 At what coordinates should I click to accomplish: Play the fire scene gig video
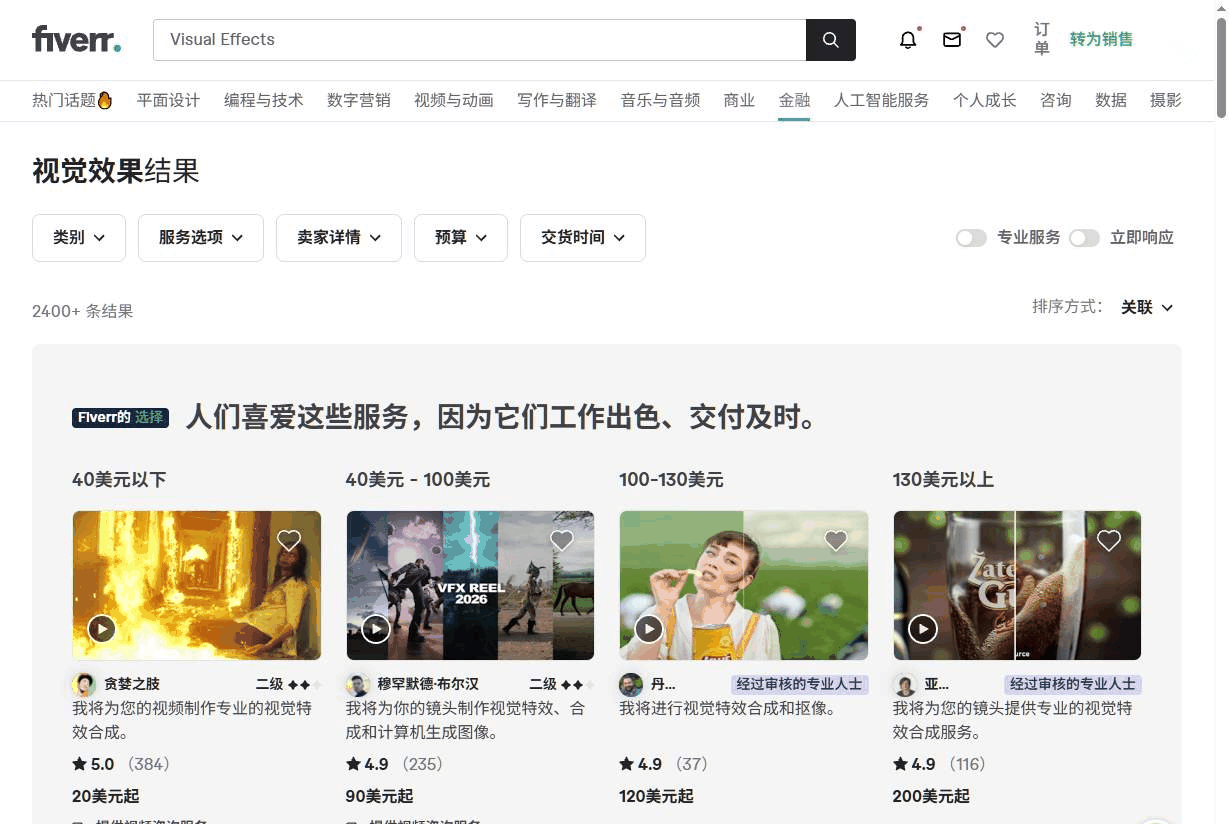coord(102,629)
